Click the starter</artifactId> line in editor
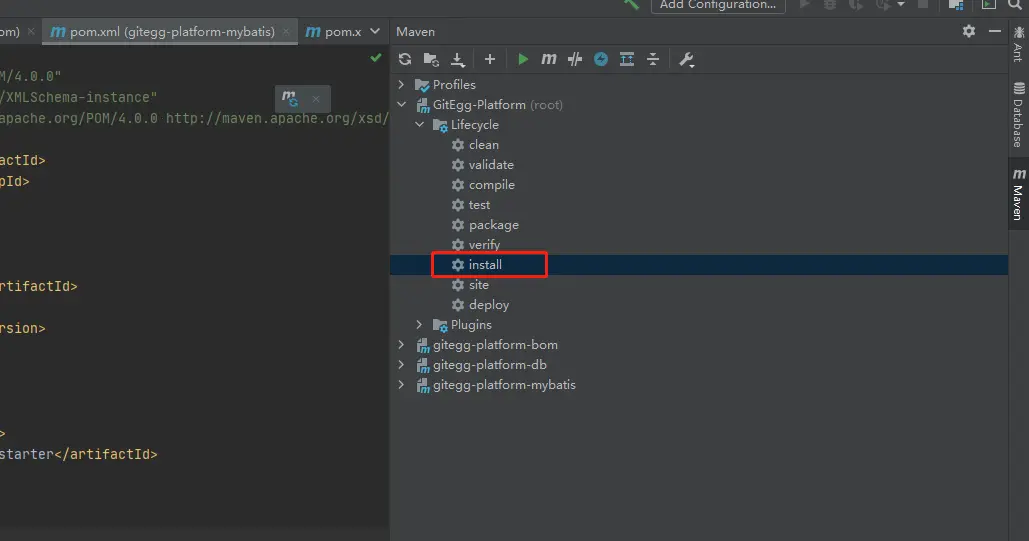Viewport: 1029px width, 541px height. [x=79, y=454]
